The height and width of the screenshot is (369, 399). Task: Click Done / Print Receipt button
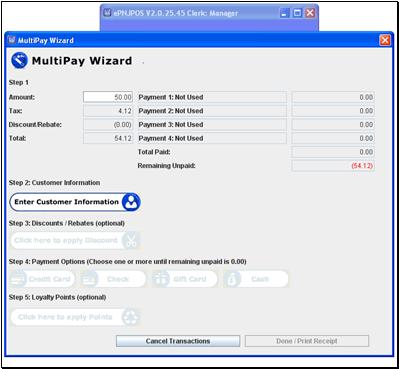click(x=307, y=341)
